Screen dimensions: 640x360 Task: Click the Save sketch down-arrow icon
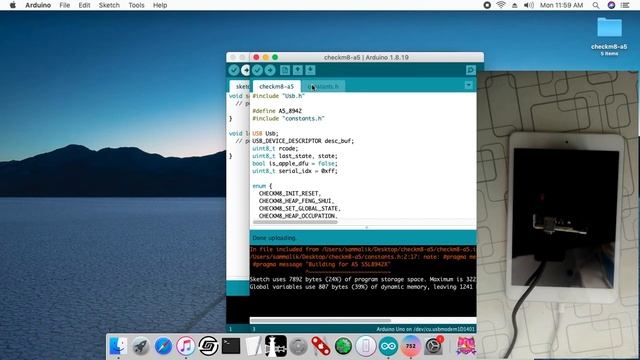click(310, 70)
